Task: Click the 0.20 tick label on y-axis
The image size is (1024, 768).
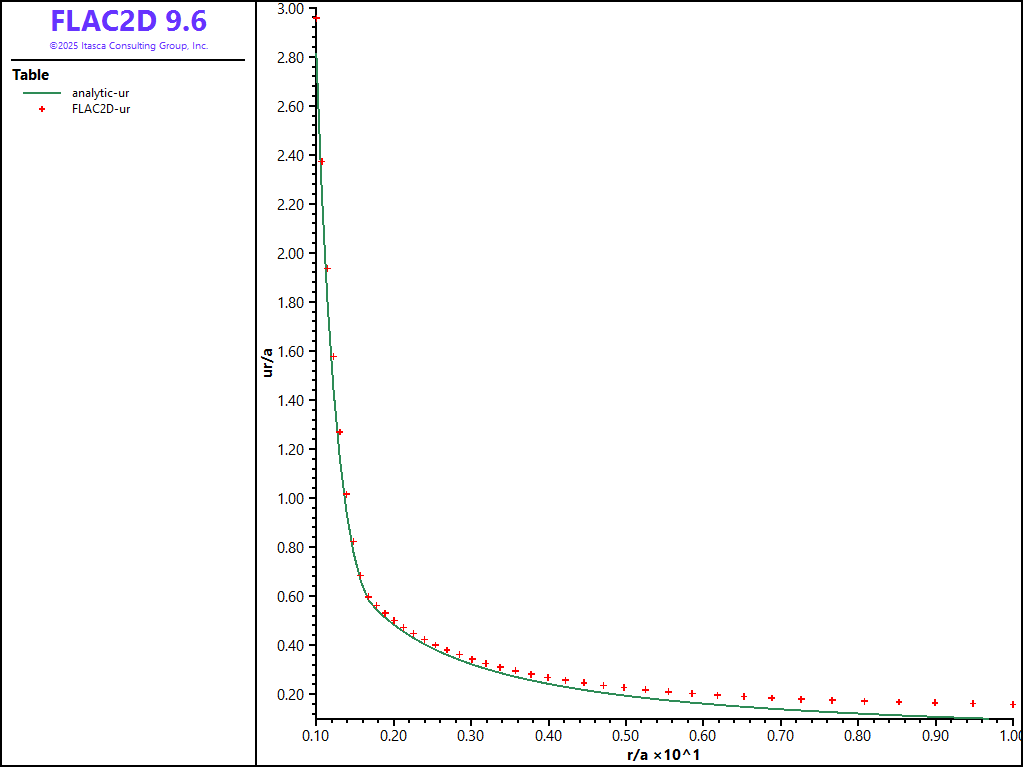Action: coord(290,694)
